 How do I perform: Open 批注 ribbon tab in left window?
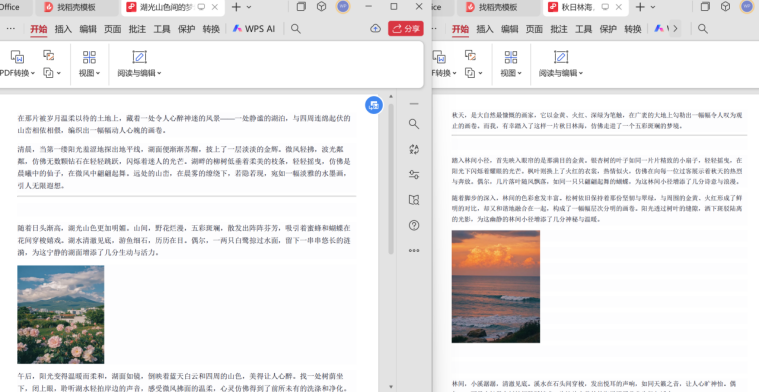tap(137, 29)
